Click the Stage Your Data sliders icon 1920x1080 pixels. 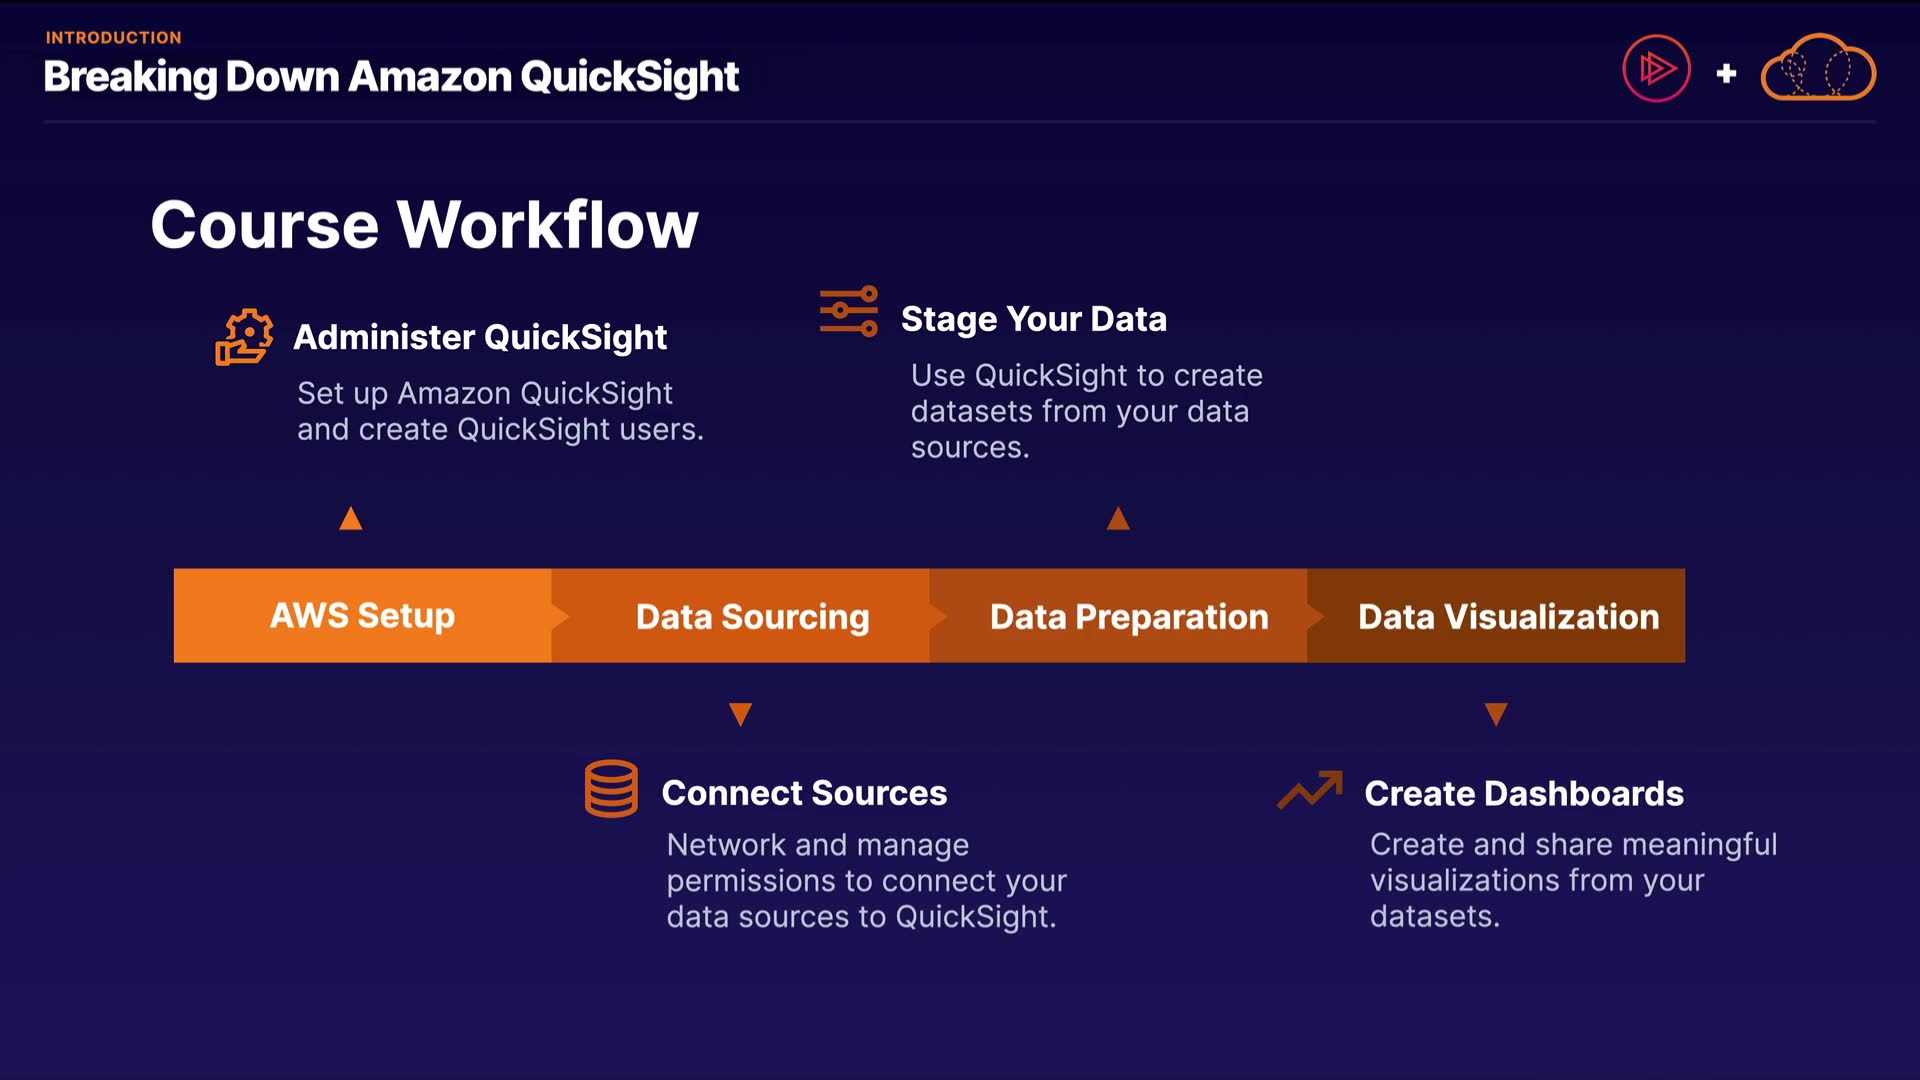tap(849, 311)
